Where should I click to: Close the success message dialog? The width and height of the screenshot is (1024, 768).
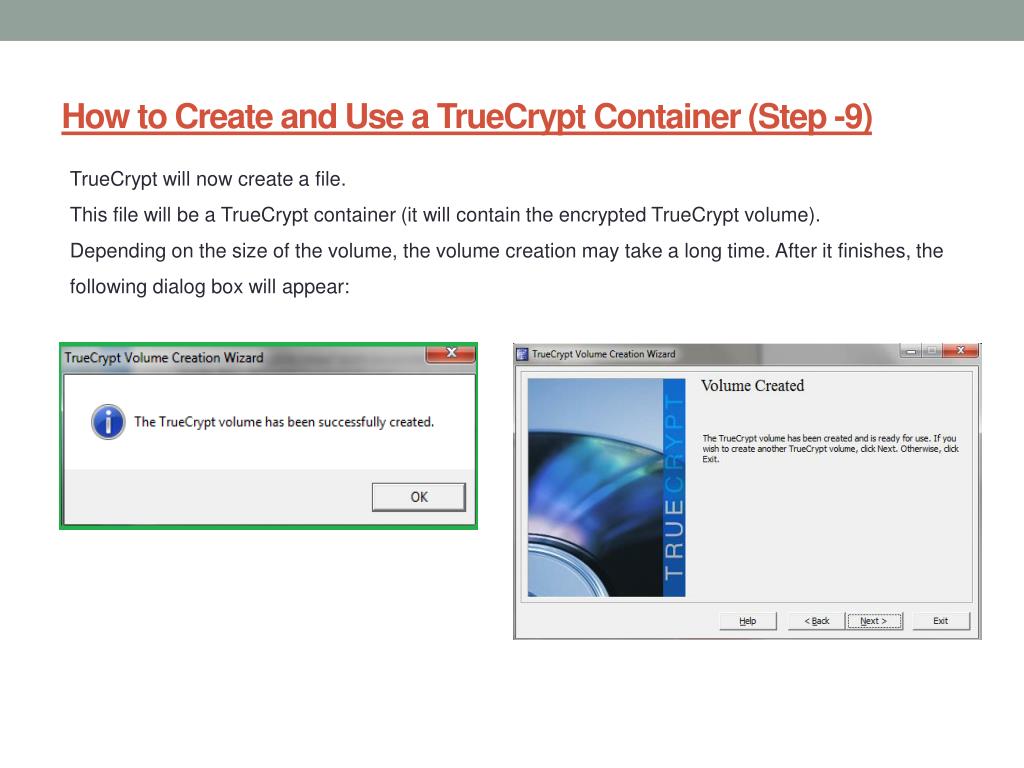click(450, 353)
